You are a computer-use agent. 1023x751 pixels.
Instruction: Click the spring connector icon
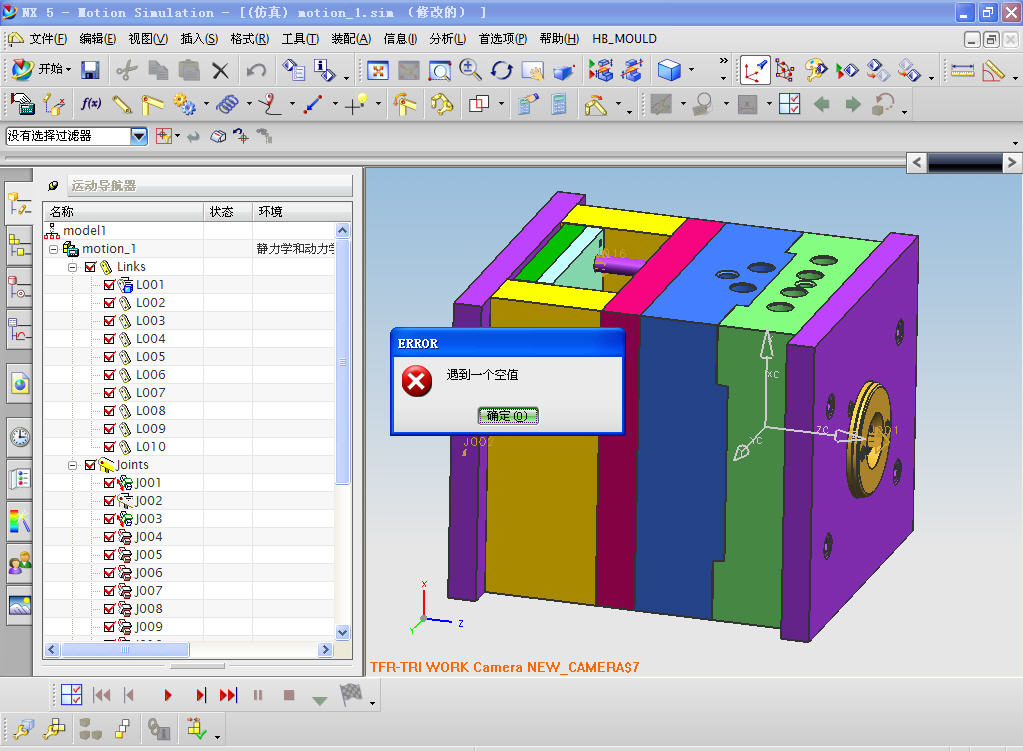click(x=228, y=104)
